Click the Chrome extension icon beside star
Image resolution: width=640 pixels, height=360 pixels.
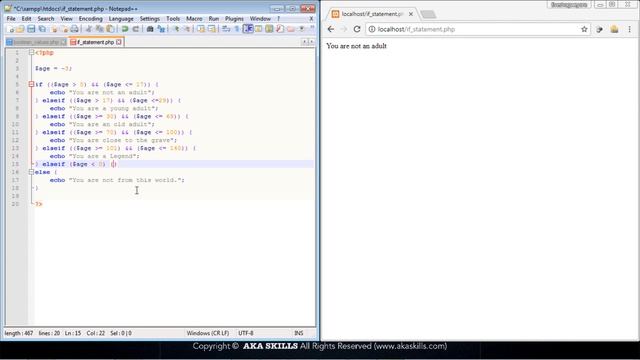pos(599,29)
